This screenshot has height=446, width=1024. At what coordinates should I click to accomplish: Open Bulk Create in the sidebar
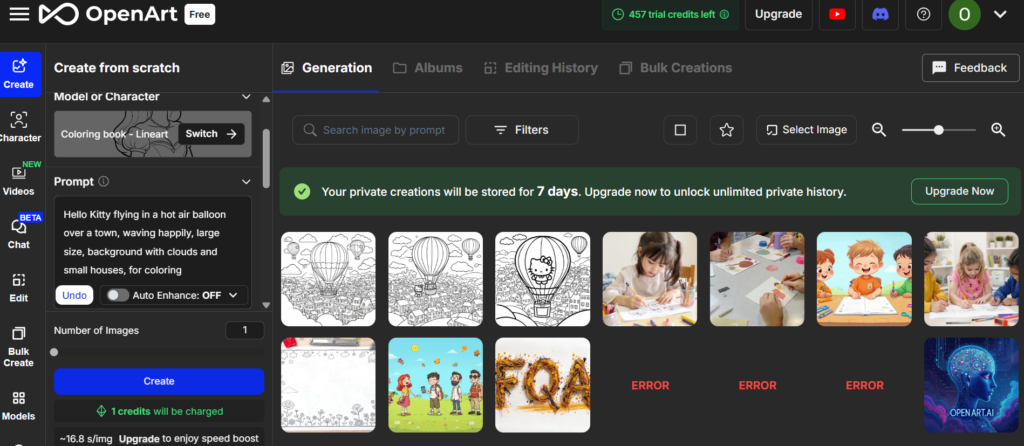point(18,347)
